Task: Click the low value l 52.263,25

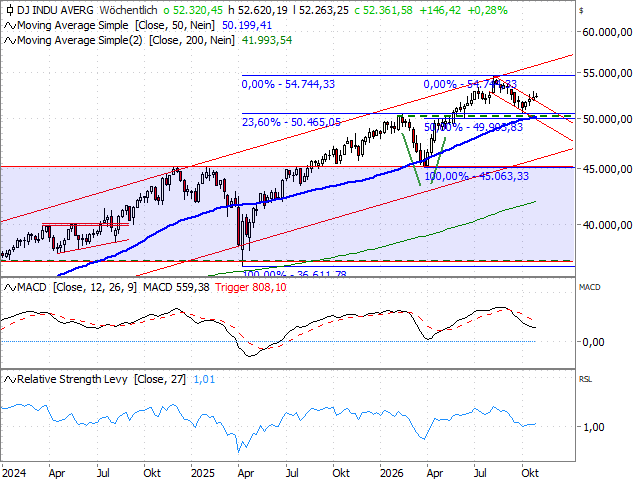Action: tap(321, 10)
